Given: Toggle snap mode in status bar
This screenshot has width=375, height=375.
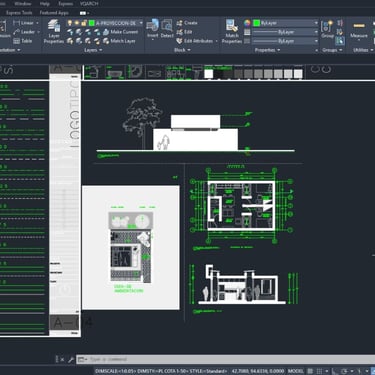Looking at the screenshot, I should [319, 371].
